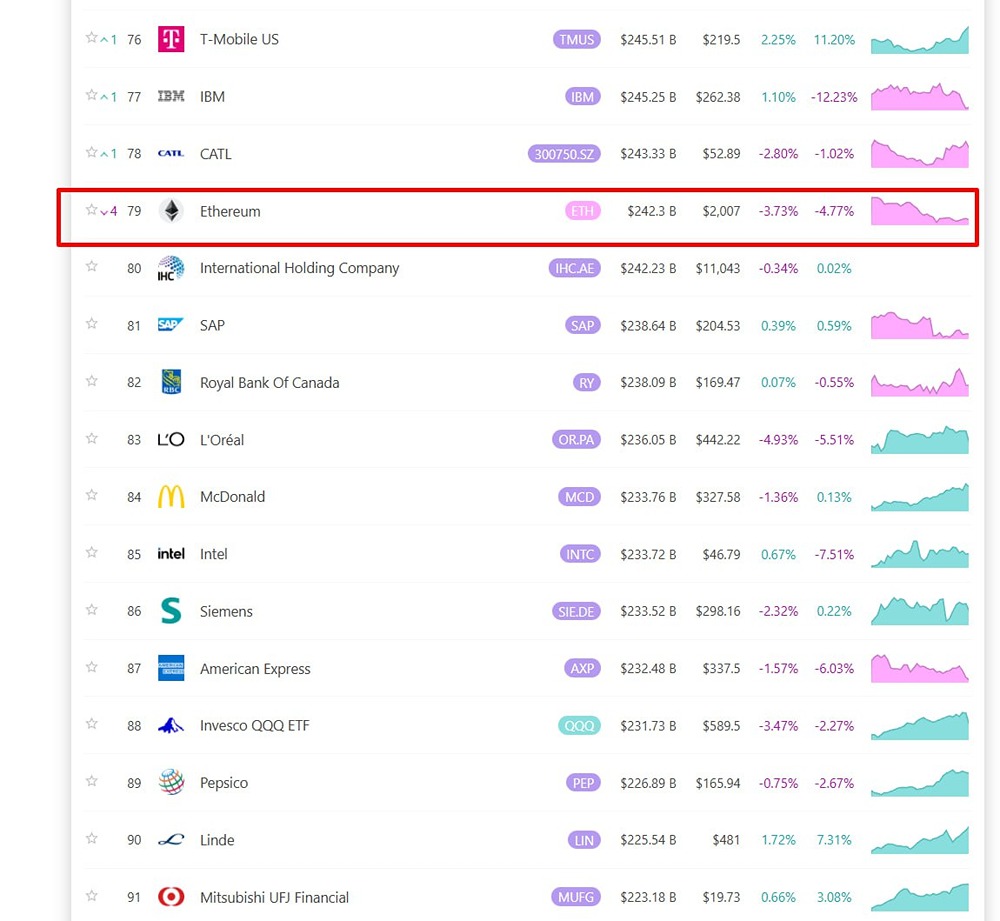This screenshot has height=921, width=1000.
Task: Open the IBM price sparkline chart
Action: point(919,97)
